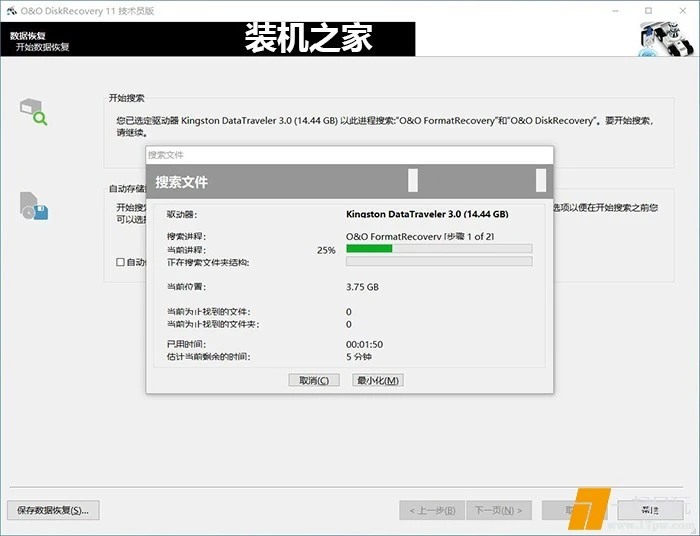Image resolution: width=700 pixels, height=536 pixels.
Task: Proceed with the 下一页(N) button
Action: pos(496,510)
